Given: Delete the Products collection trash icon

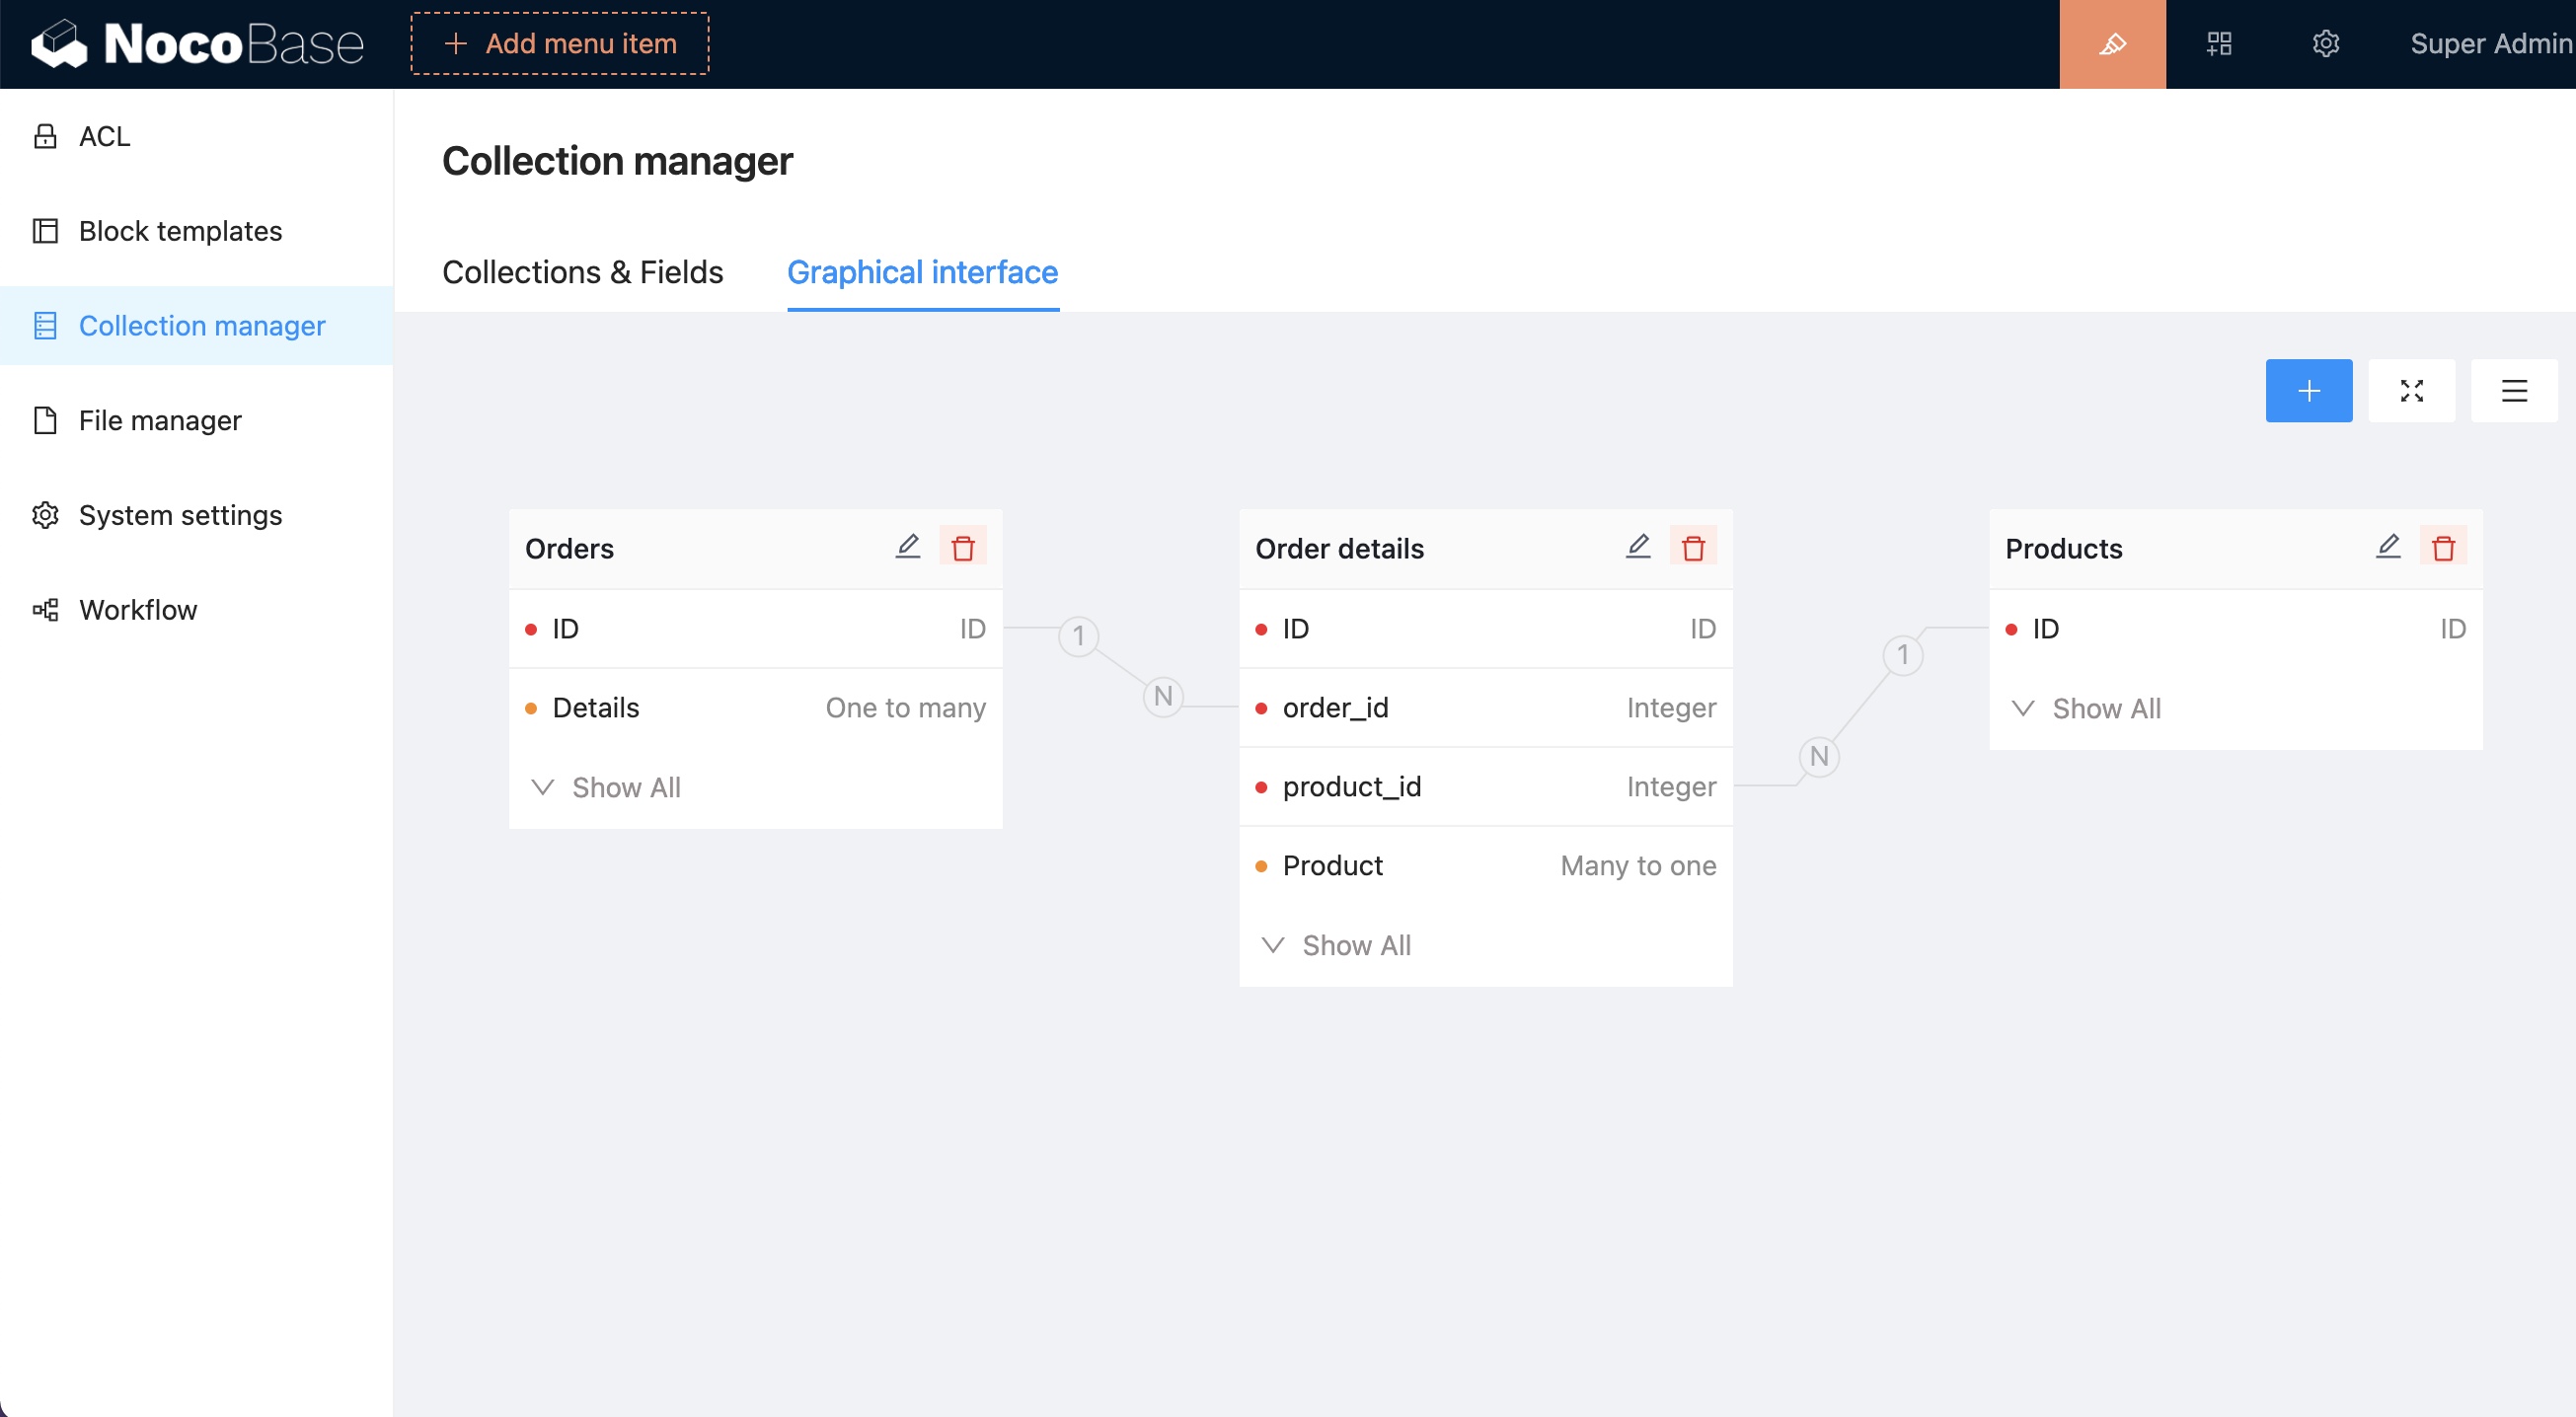Looking at the screenshot, I should pos(2442,547).
